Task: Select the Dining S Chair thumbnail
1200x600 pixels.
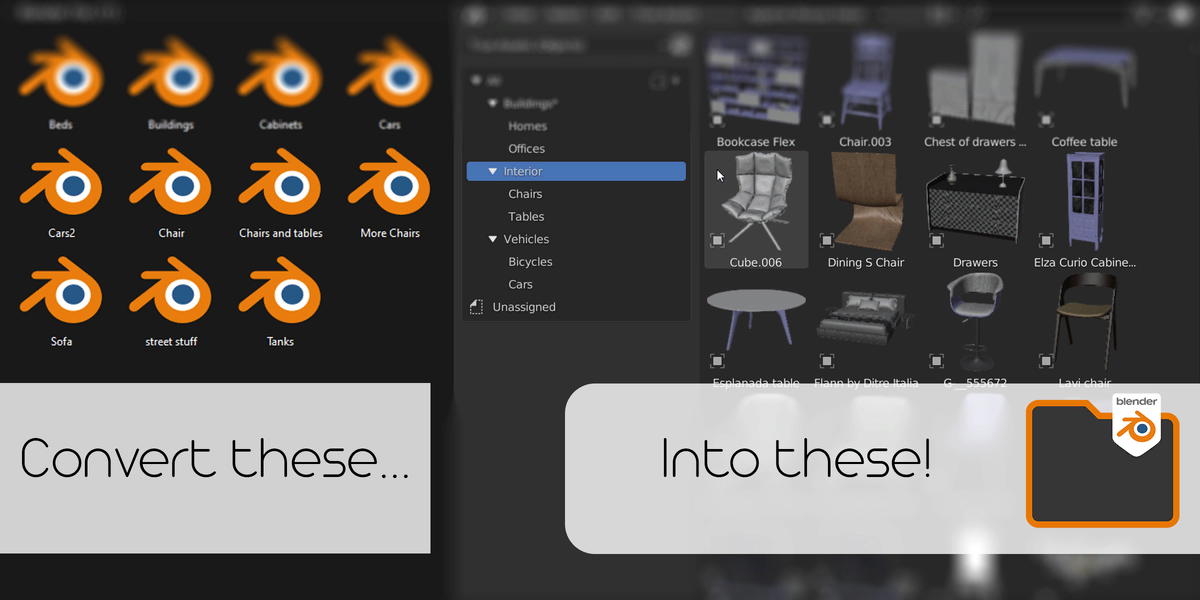Action: (866, 201)
